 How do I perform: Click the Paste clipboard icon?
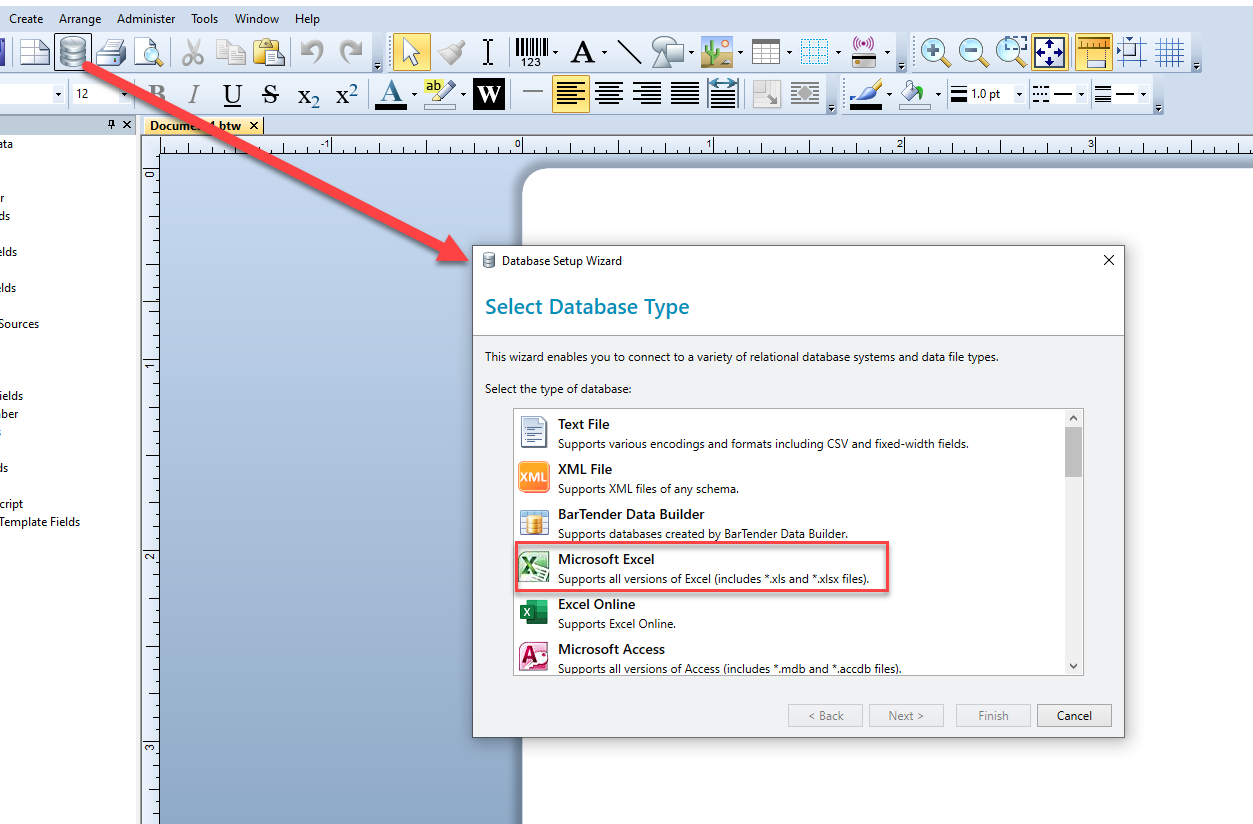point(269,52)
